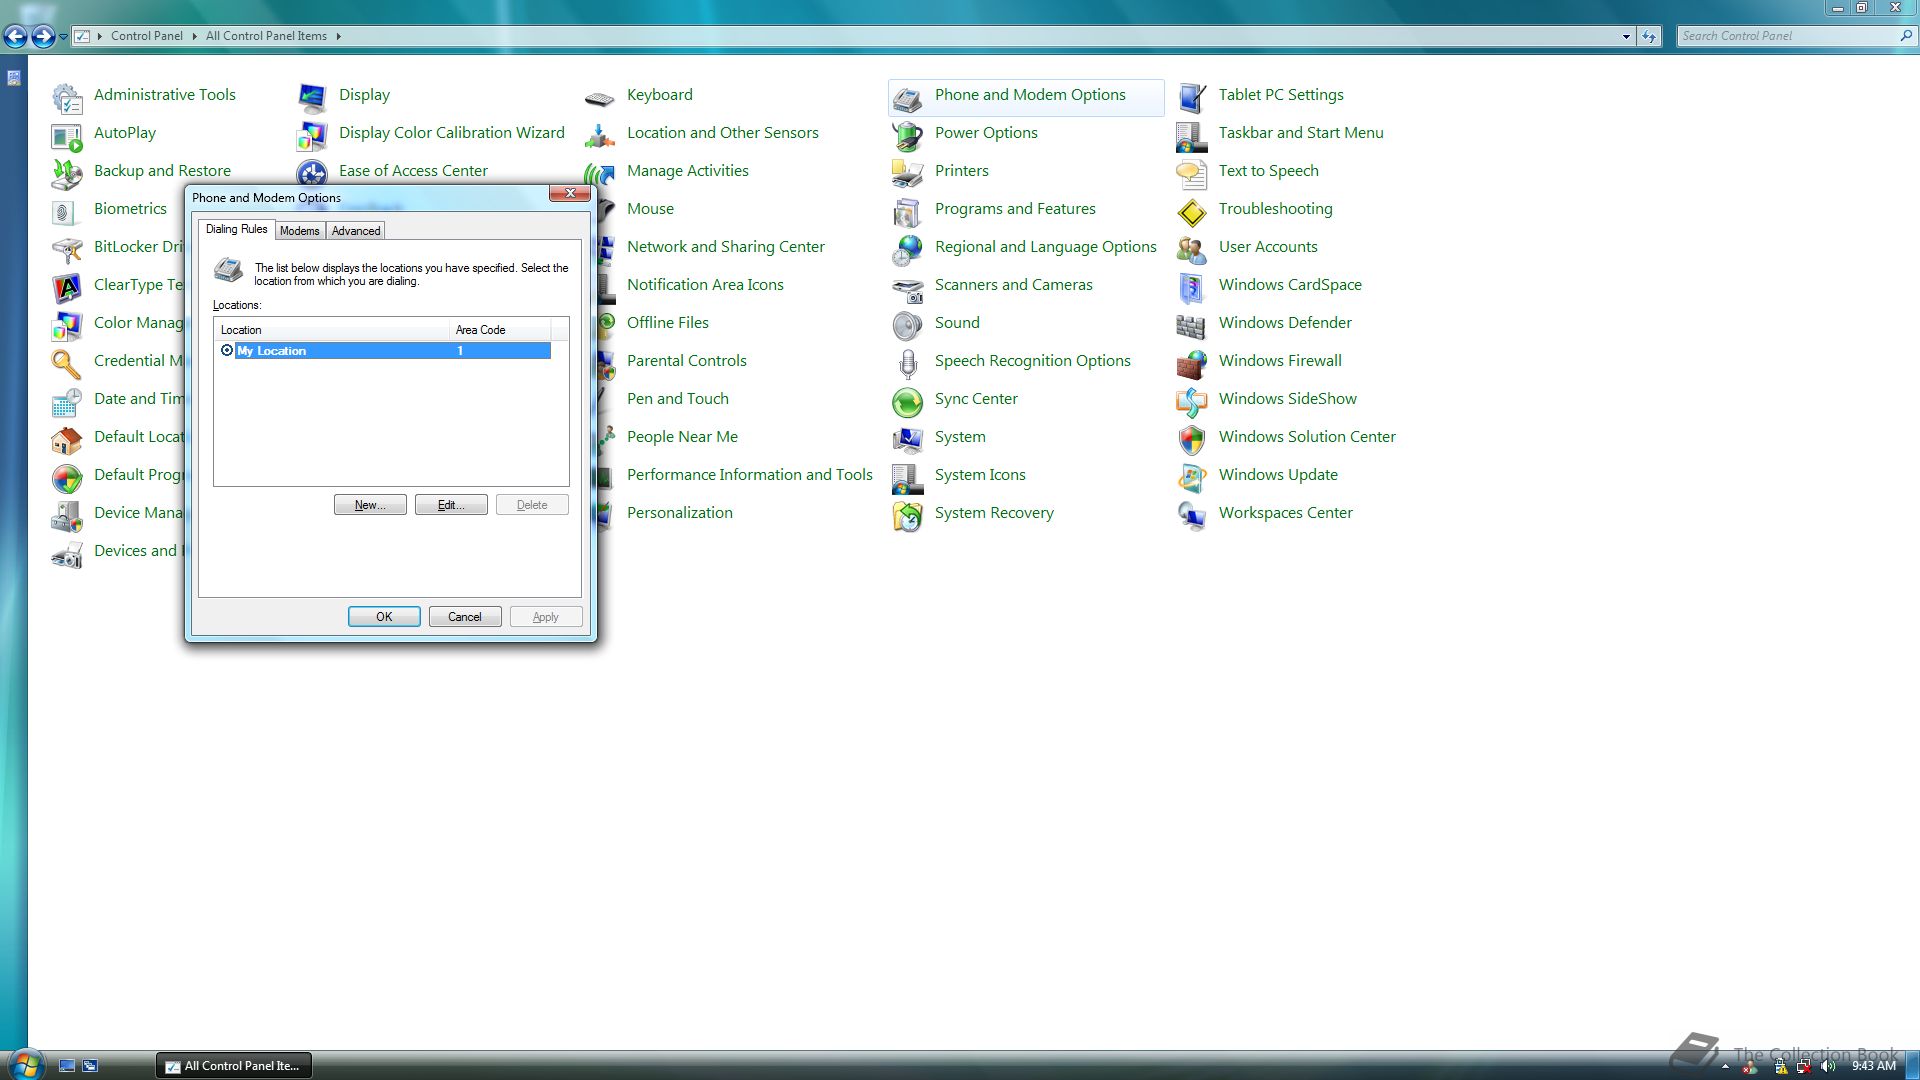The image size is (1920, 1080).
Task: Open the Administrative Tools icon
Action: click(67, 97)
